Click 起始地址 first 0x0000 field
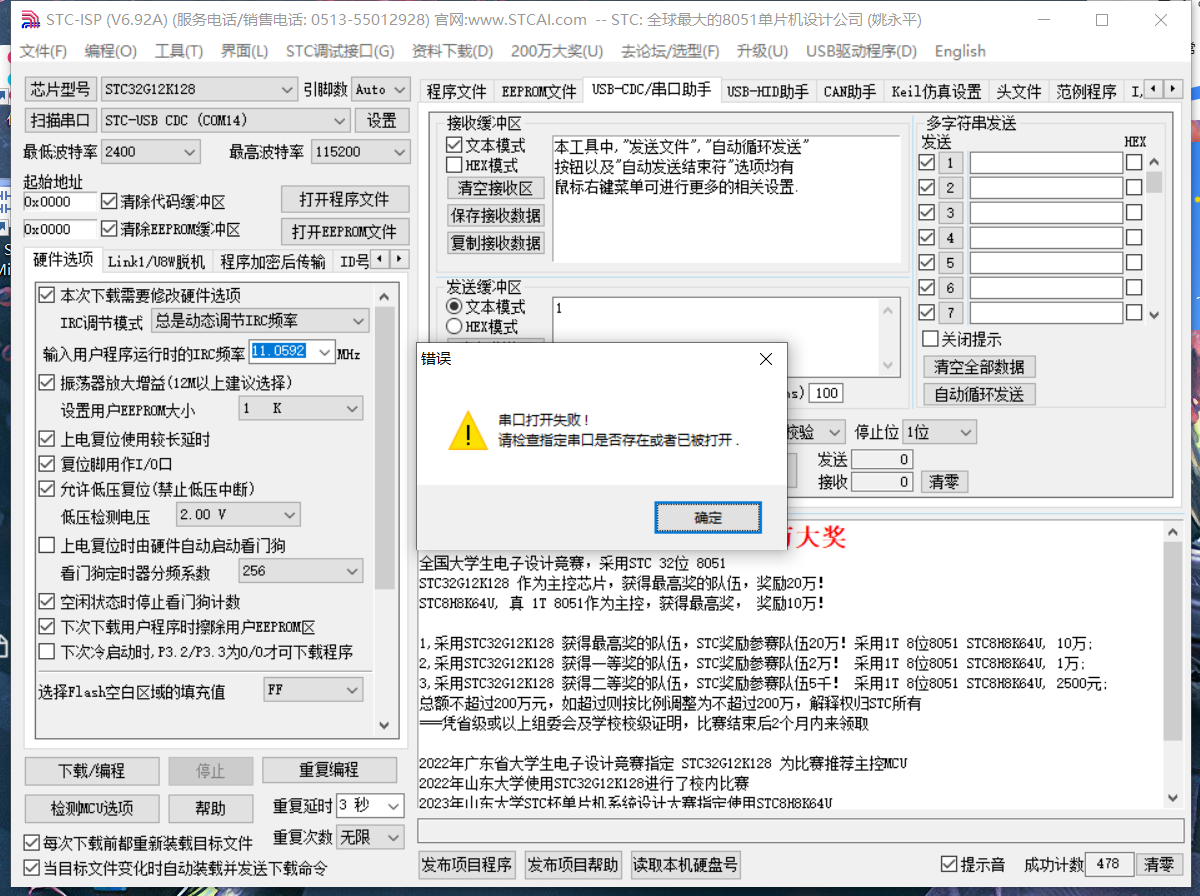Image resolution: width=1200 pixels, height=896 pixels. 60,201
